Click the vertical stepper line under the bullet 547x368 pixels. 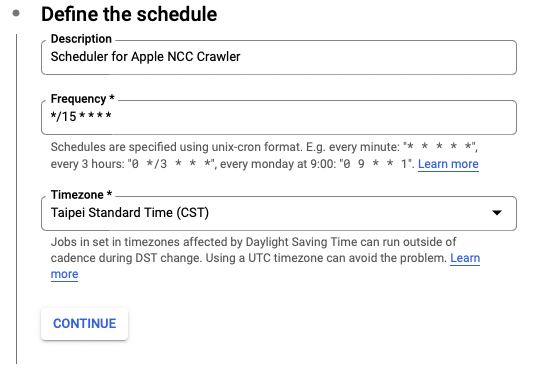(x=16, y=199)
